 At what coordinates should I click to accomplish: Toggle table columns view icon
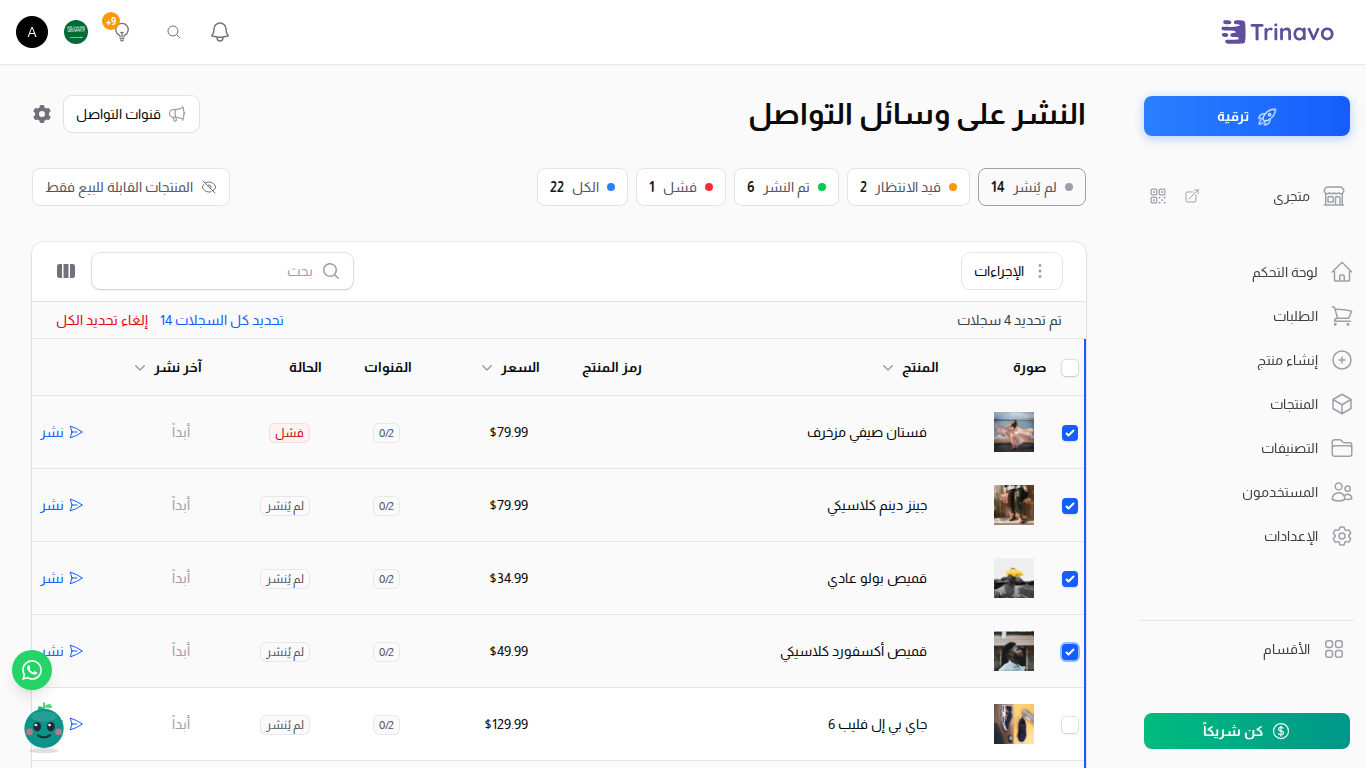click(x=66, y=271)
